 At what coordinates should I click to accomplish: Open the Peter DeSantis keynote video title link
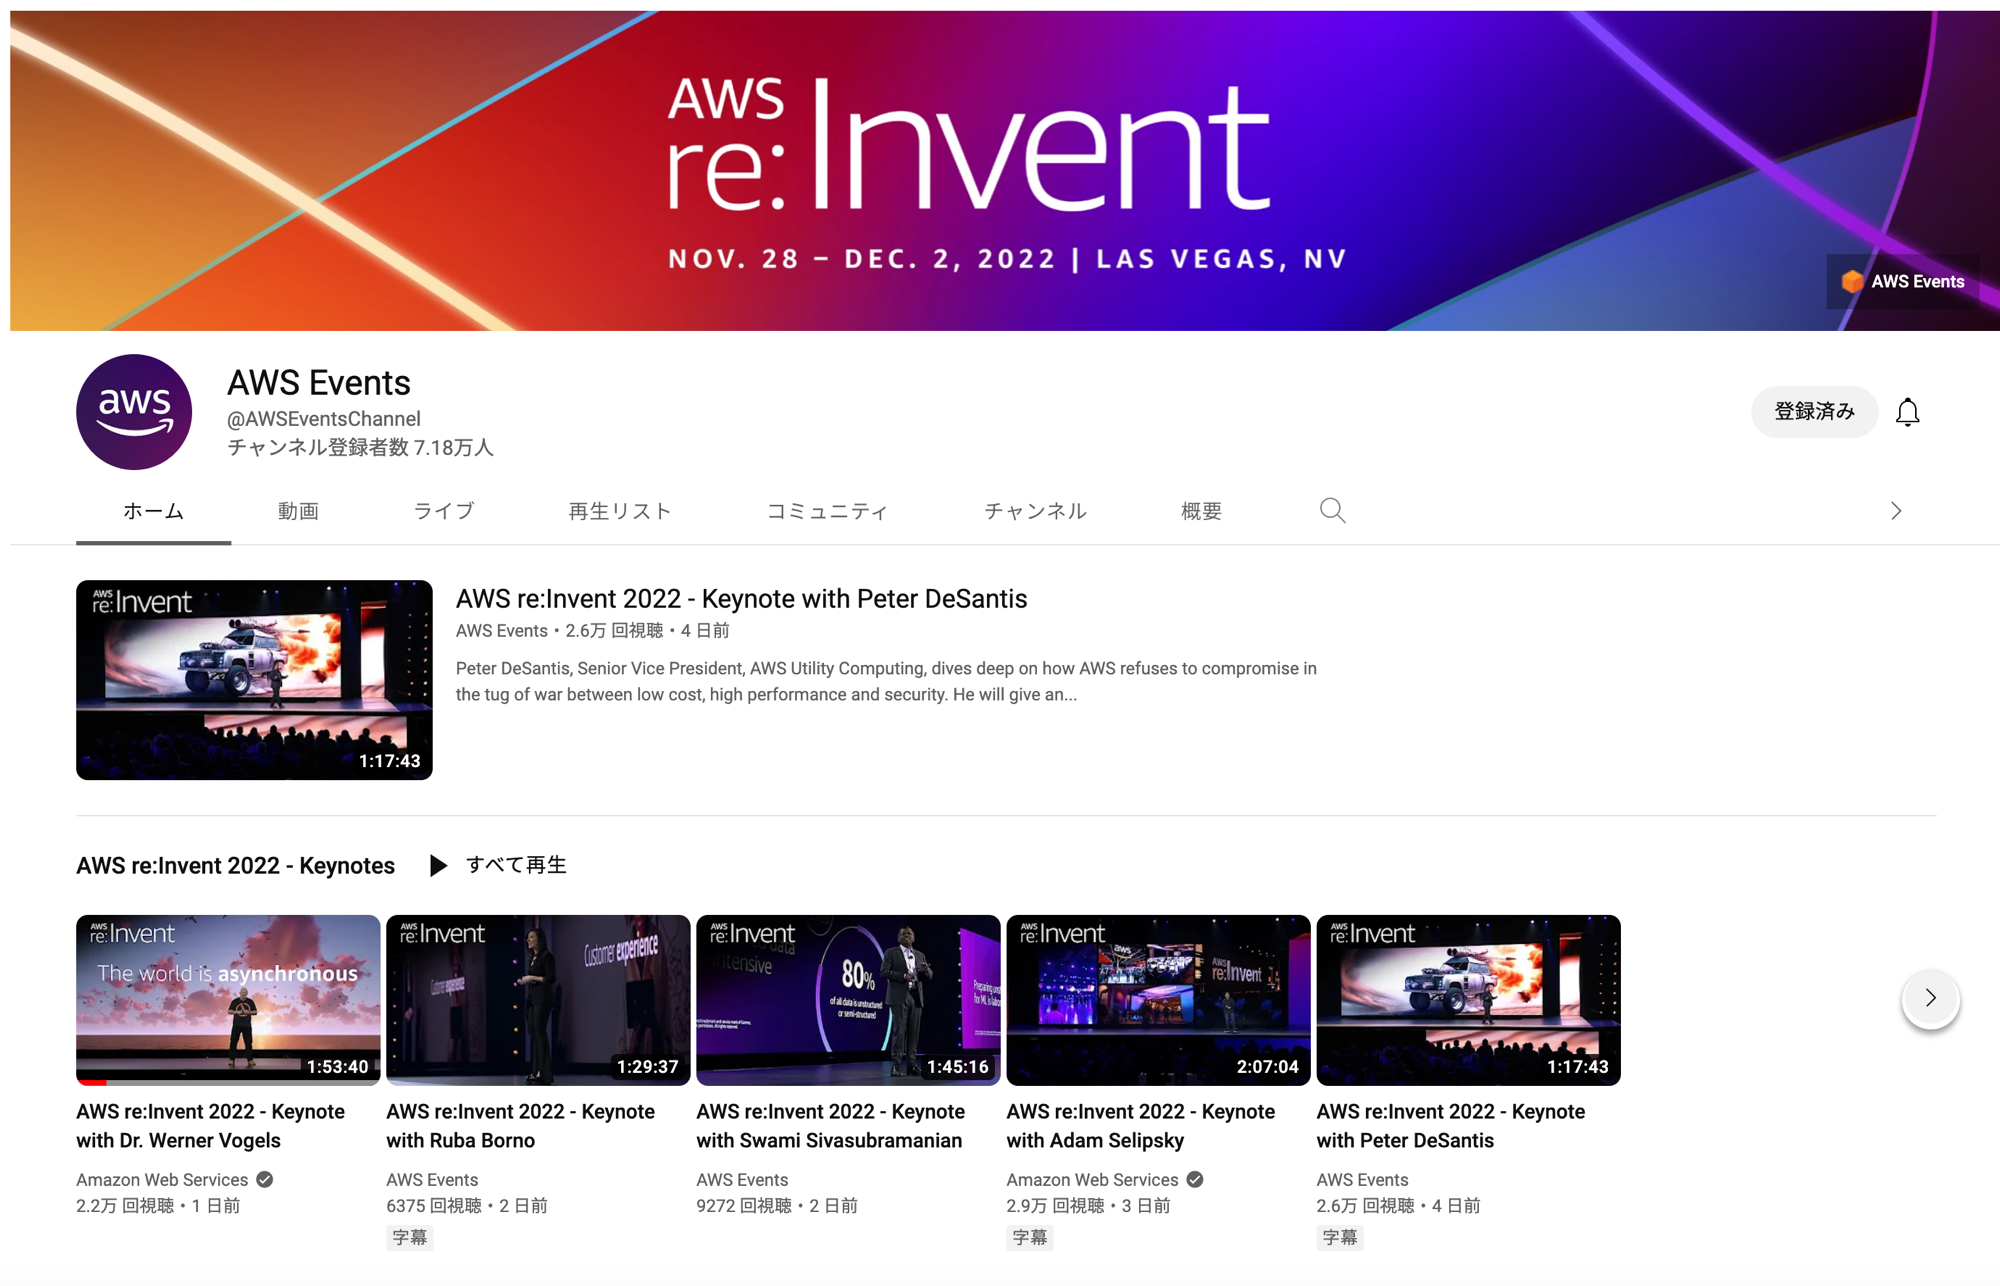(741, 598)
